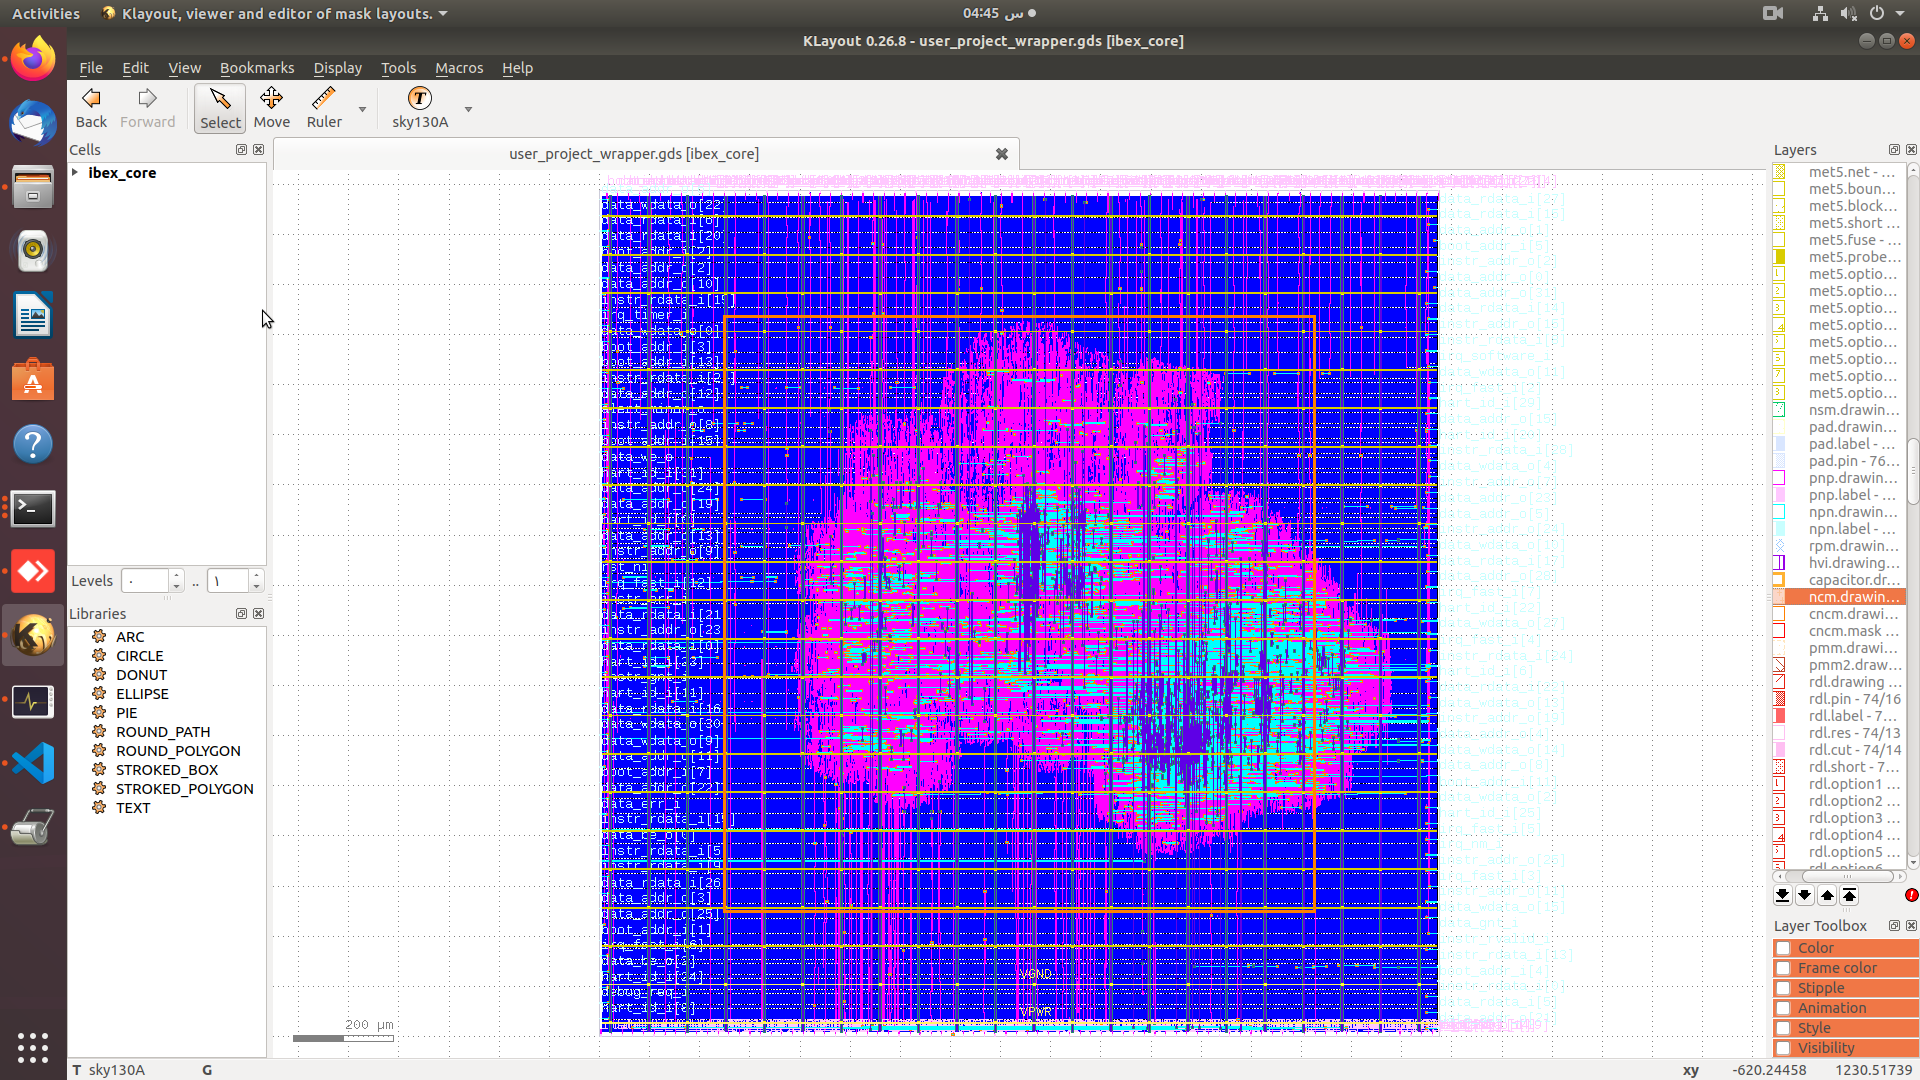This screenshot has height=1080, width=1920.
Task: Close the user_project_wrapper.gds tab
Action: (x=1001, y=154)
